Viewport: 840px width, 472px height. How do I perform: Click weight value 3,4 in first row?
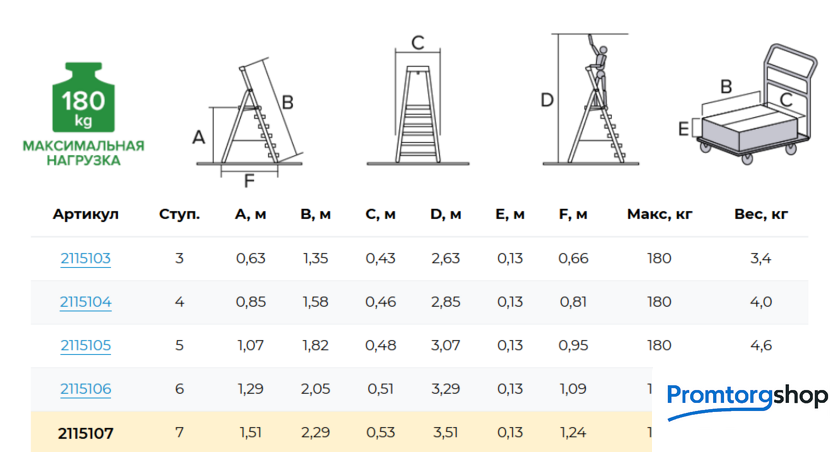pos(761,259)
